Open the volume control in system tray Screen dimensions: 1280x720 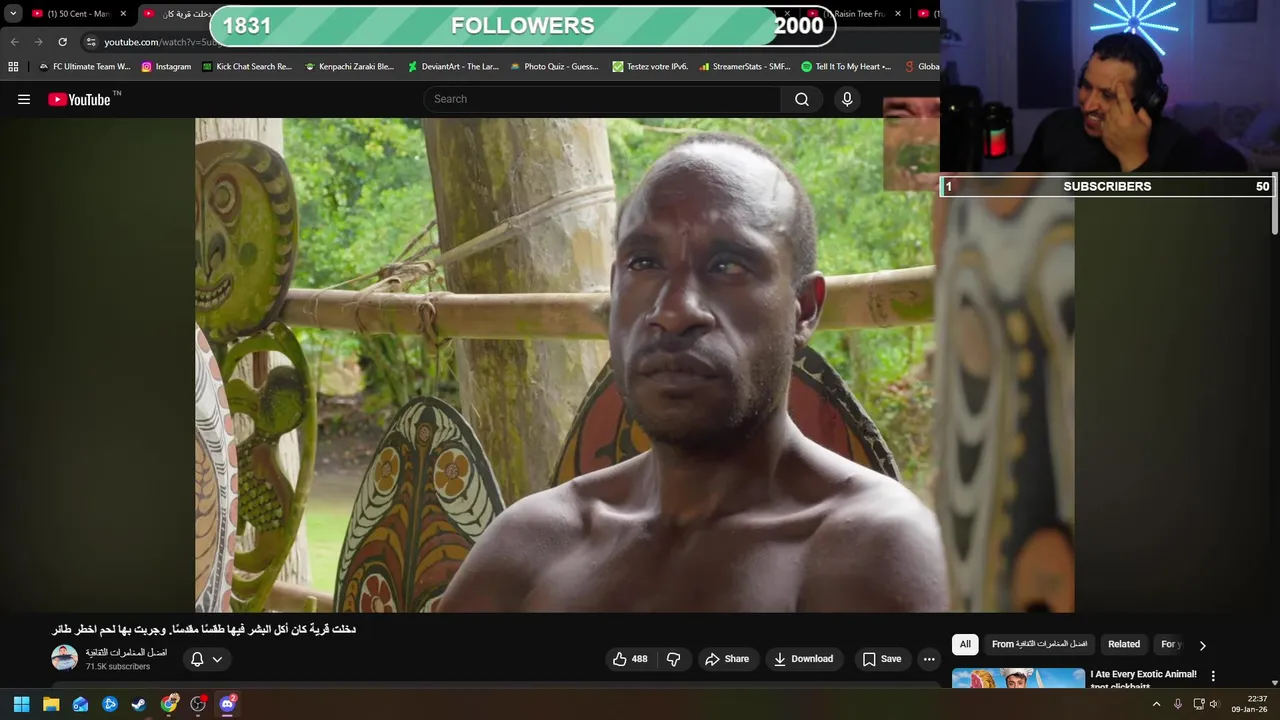[1215, 704]
